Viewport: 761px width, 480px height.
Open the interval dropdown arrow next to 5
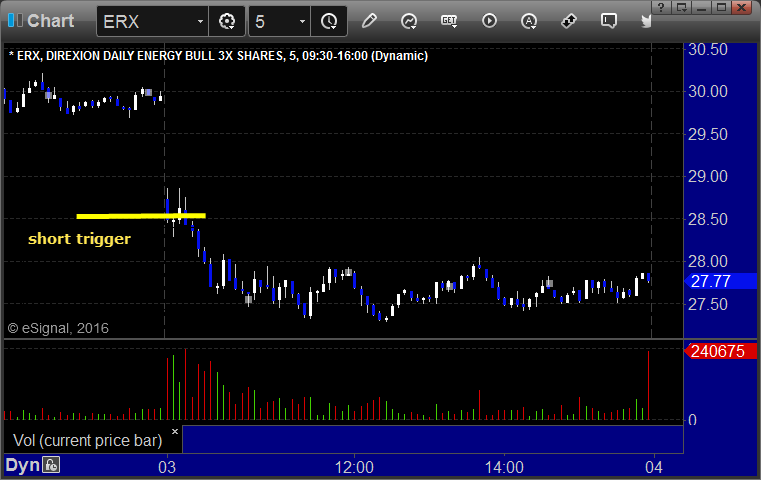pyautogui.click(x=302, y=21)
